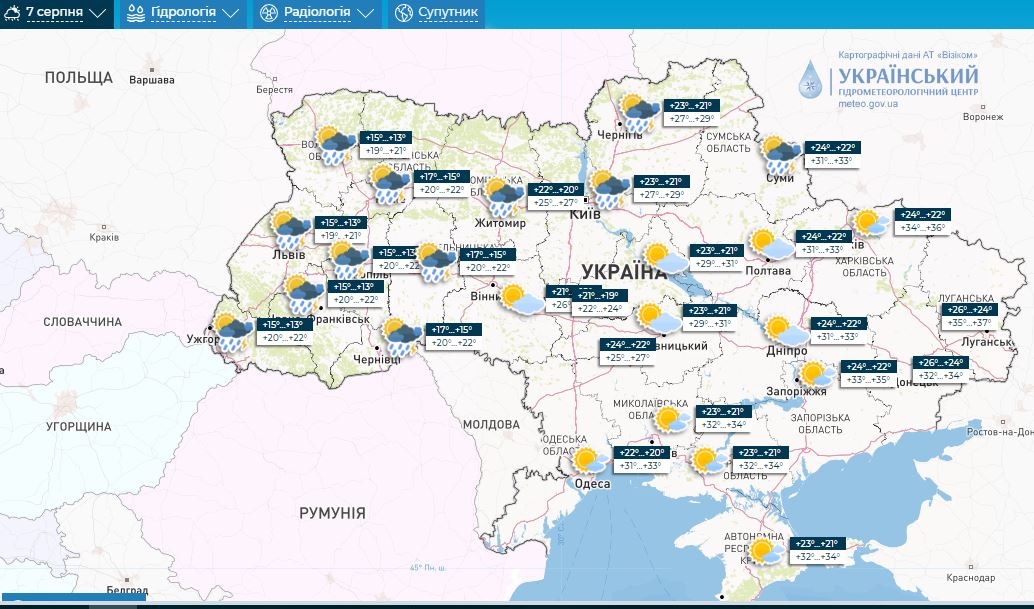Click the Житомир thunderstorm weather icon
The height and width of the screenshot is (609, 1034).
[504, 196]
